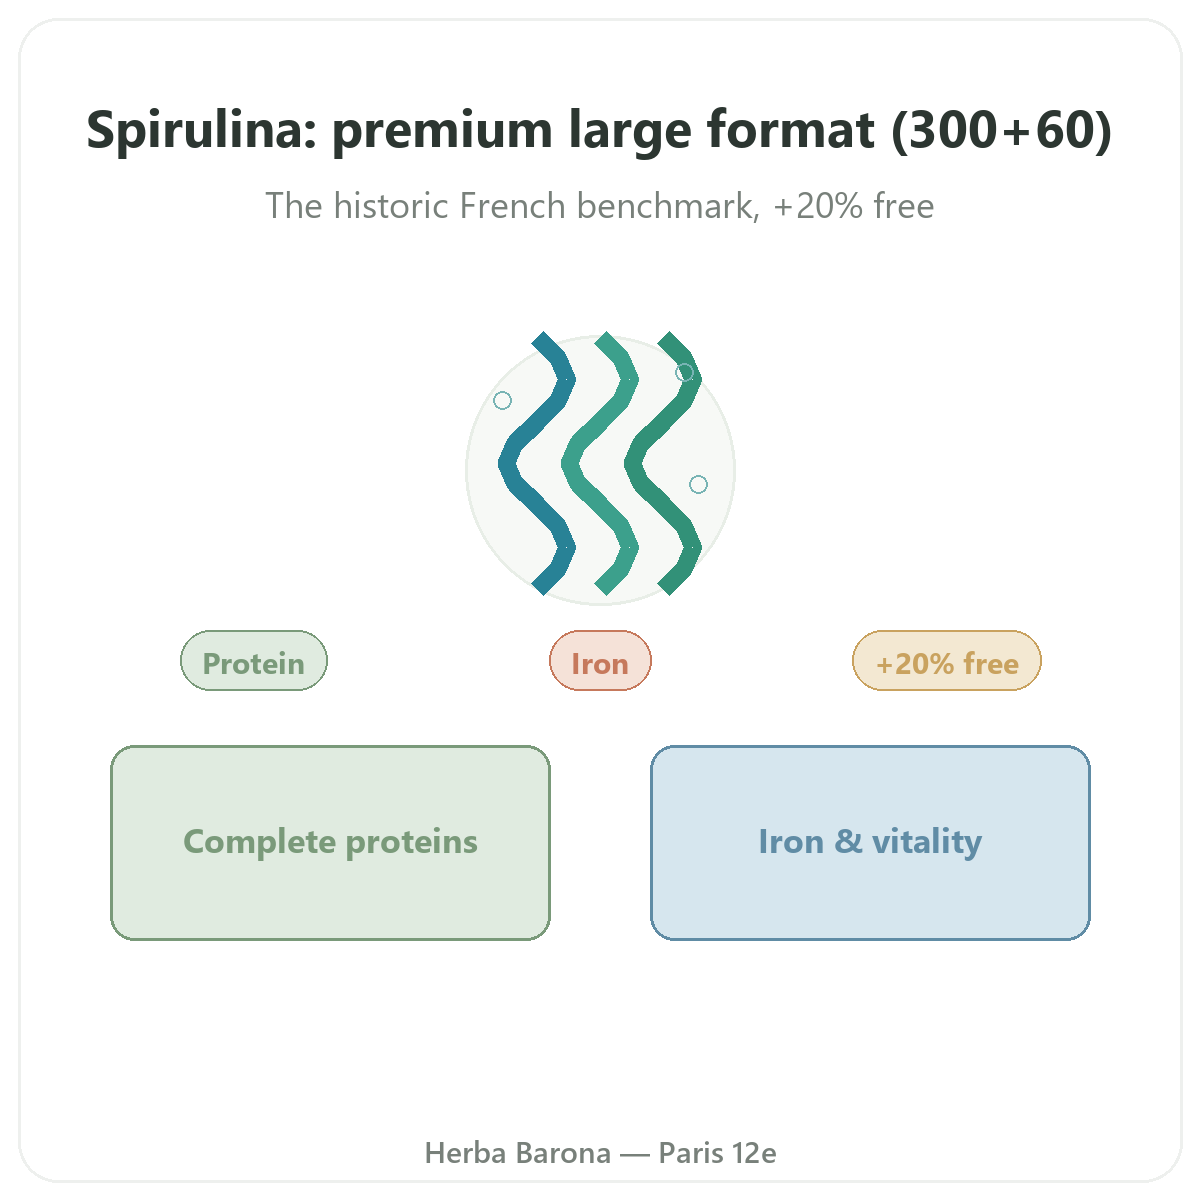The height and width of the screenshot is (1200, 1200).
Task: Click the Herba Barona Paris 12e footer
Action: [600, 1153]
